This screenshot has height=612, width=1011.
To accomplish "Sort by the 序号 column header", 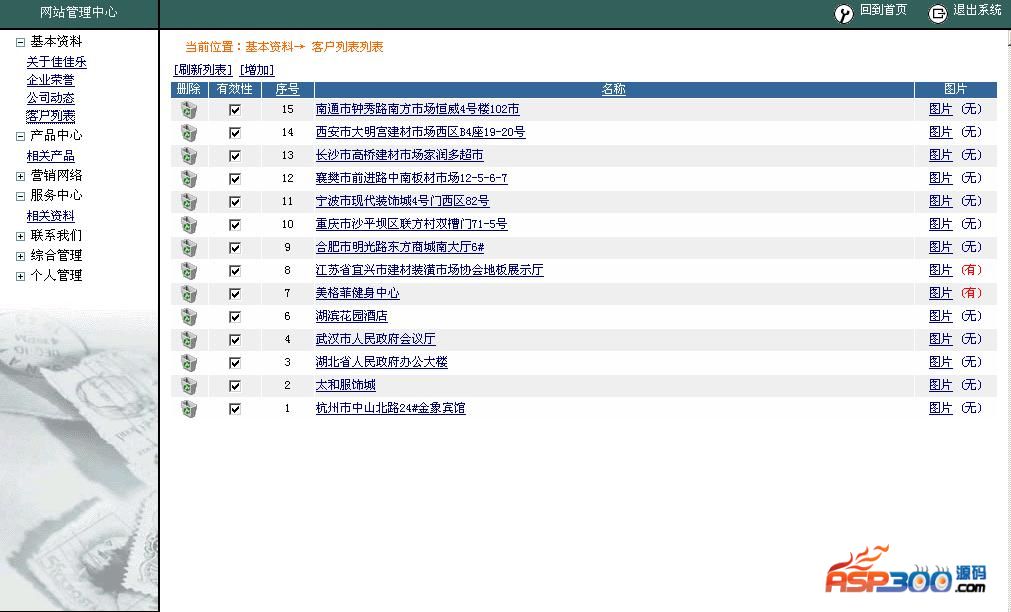I will [x=288, y=89].
